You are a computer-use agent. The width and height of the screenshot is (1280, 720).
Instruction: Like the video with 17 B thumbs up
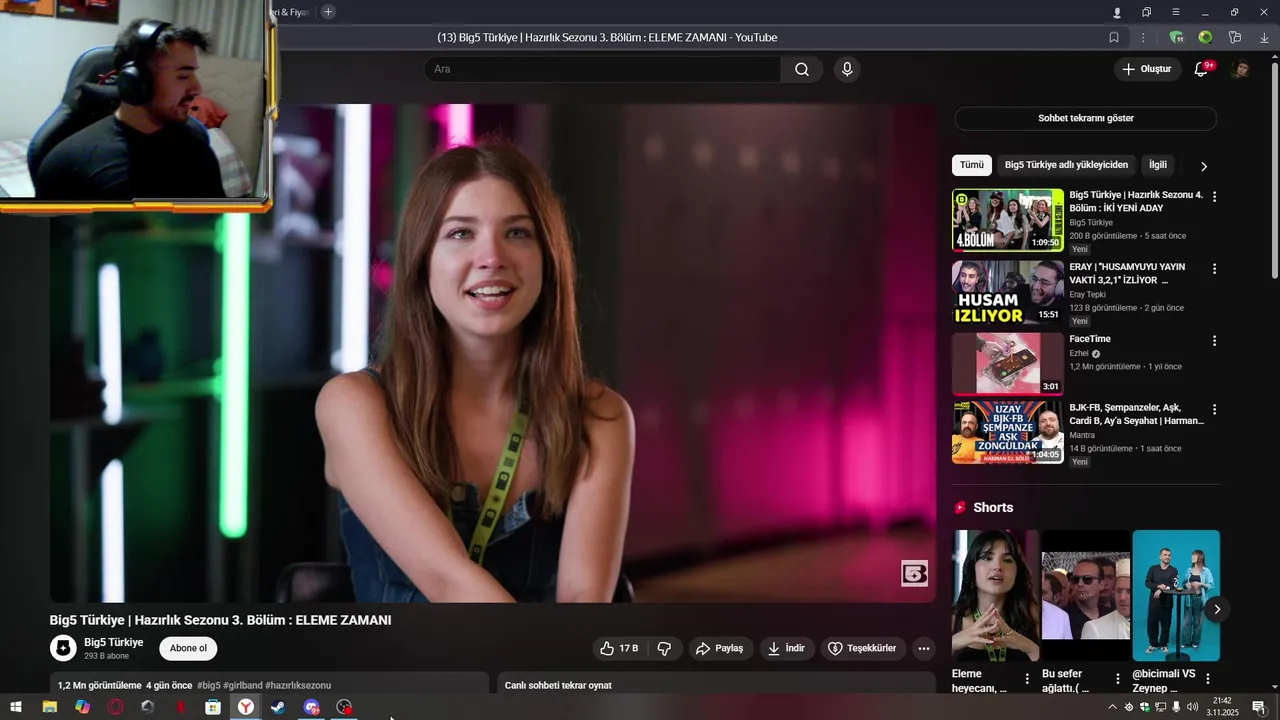pos(619,648)
